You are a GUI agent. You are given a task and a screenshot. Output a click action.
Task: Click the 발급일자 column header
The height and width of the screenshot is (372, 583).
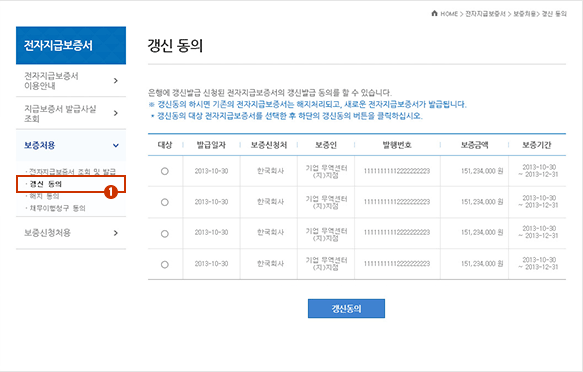tap(211, 145)
